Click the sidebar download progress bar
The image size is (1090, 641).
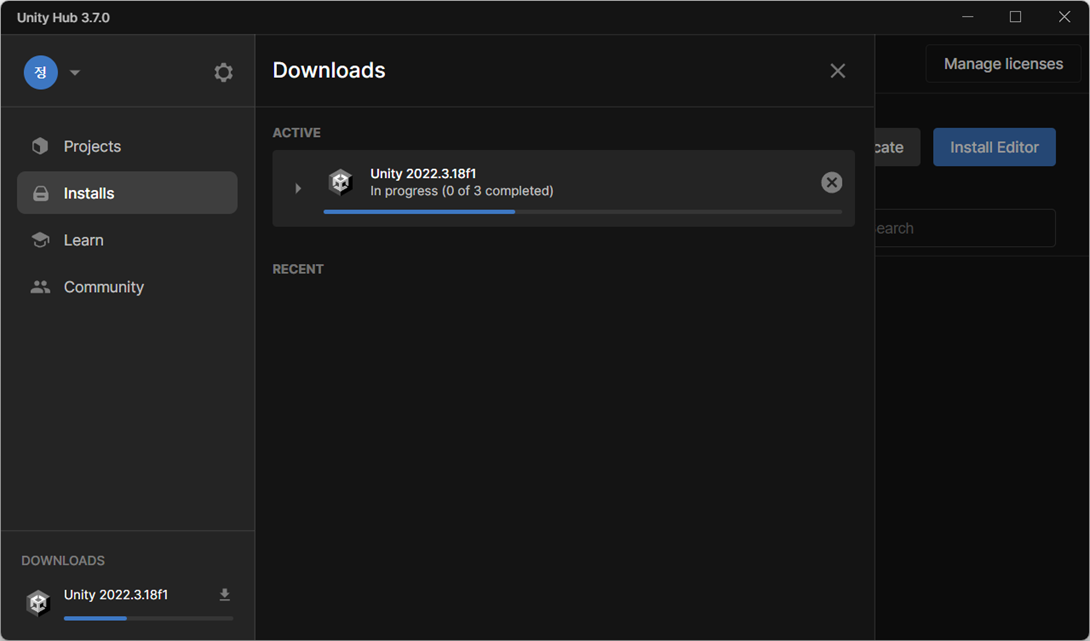(x=148, y=618)
